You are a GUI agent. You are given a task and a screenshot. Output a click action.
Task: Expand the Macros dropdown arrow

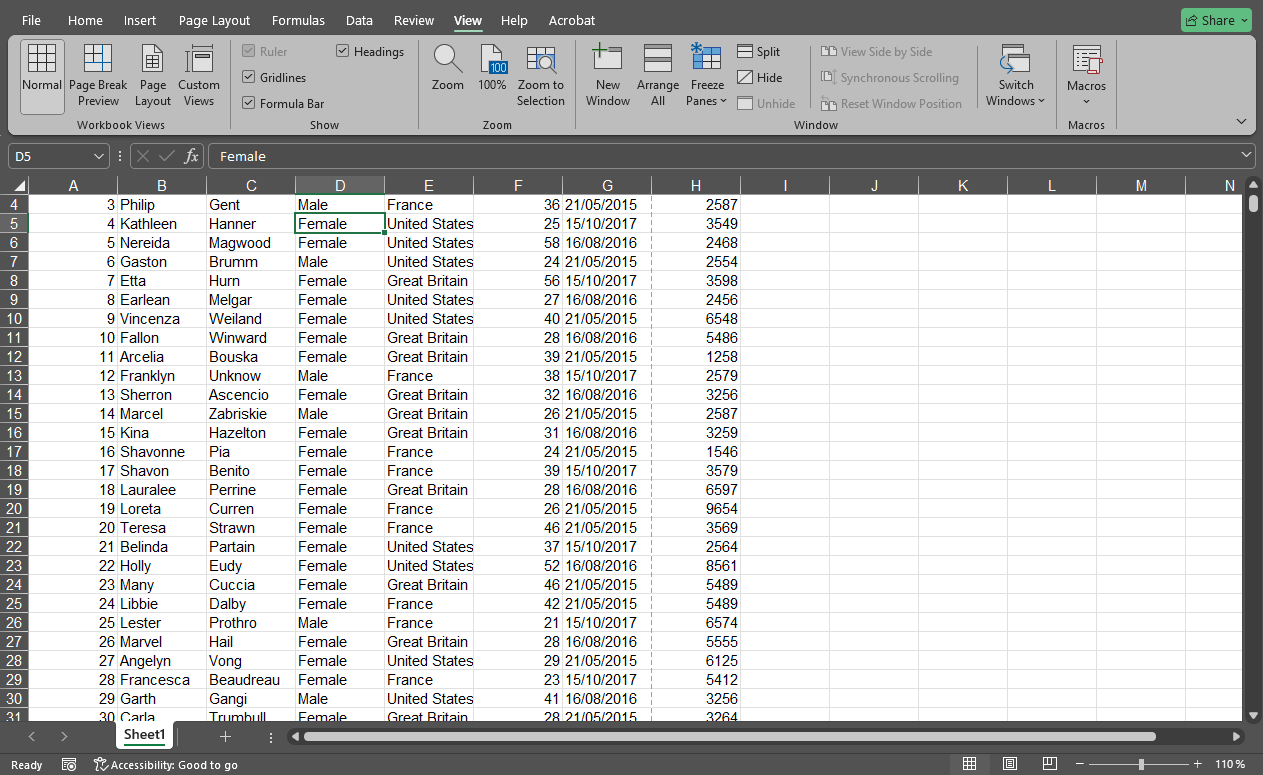(x=1086, y=101)
